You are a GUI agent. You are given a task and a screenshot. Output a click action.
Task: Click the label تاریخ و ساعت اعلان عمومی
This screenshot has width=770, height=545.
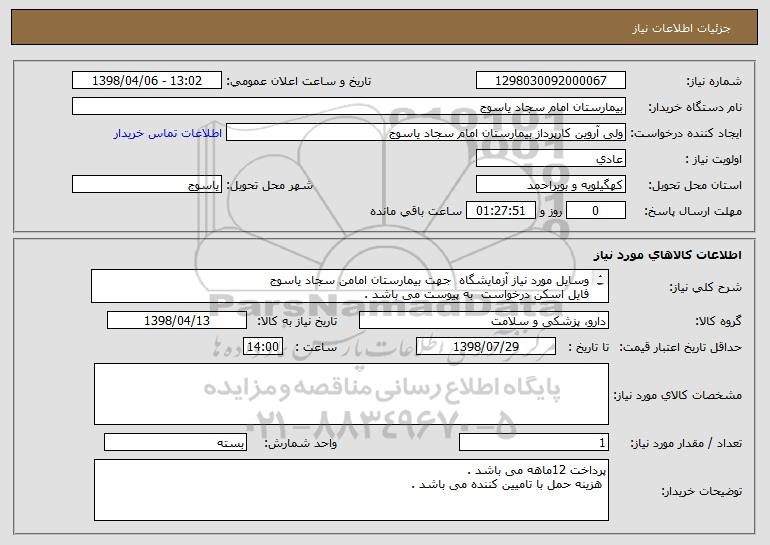[299, 81]
